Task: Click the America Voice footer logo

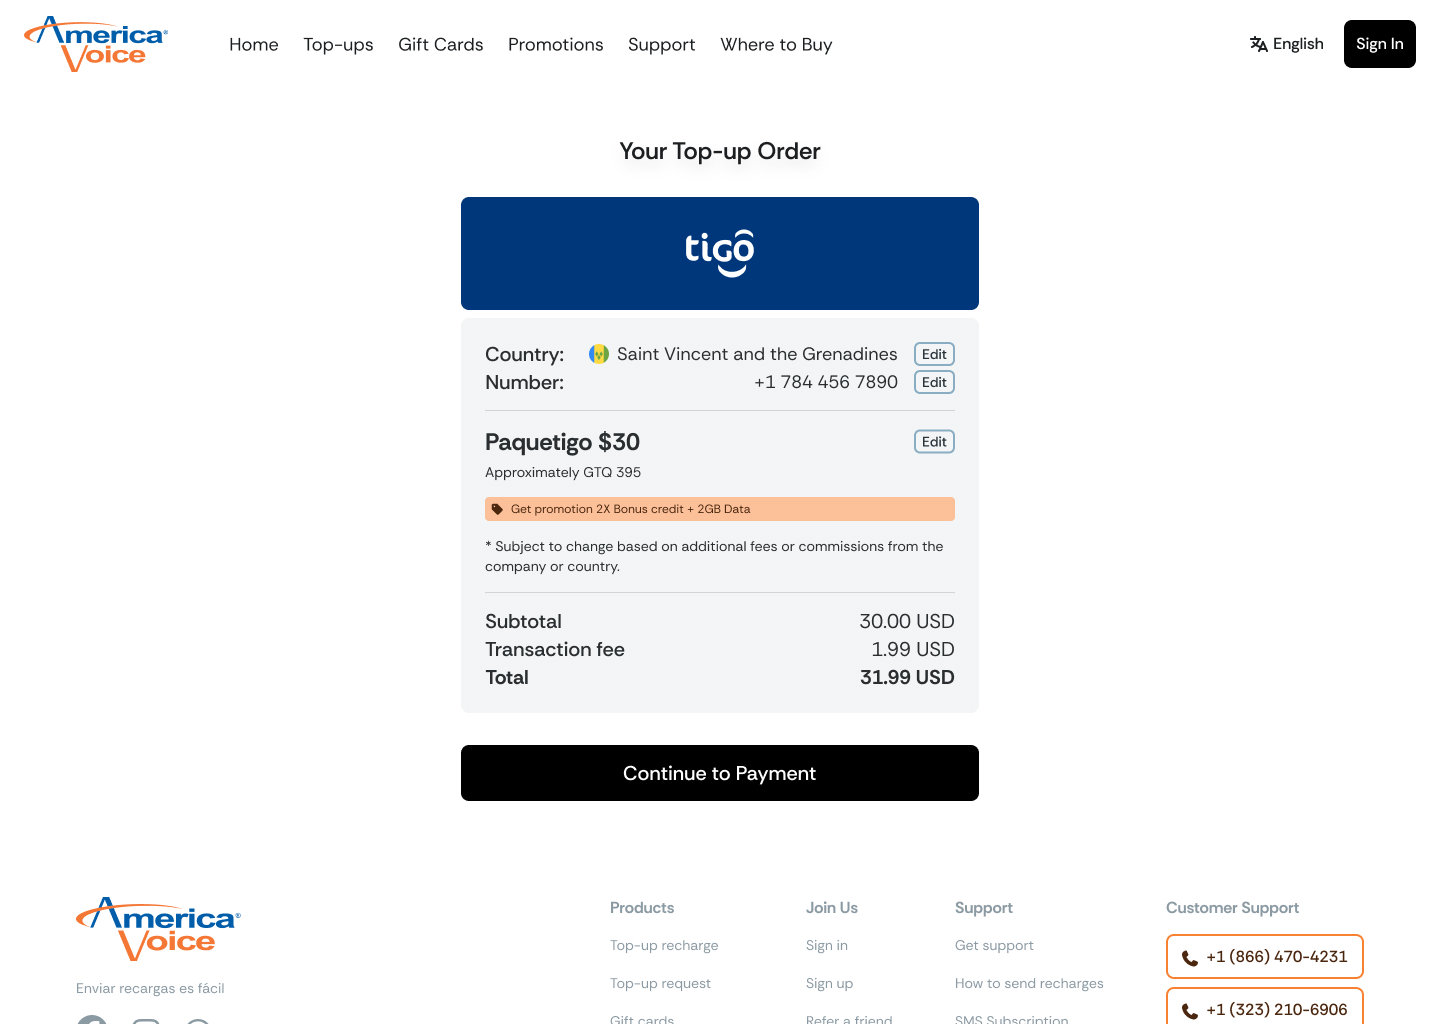Action: point(158,929)
